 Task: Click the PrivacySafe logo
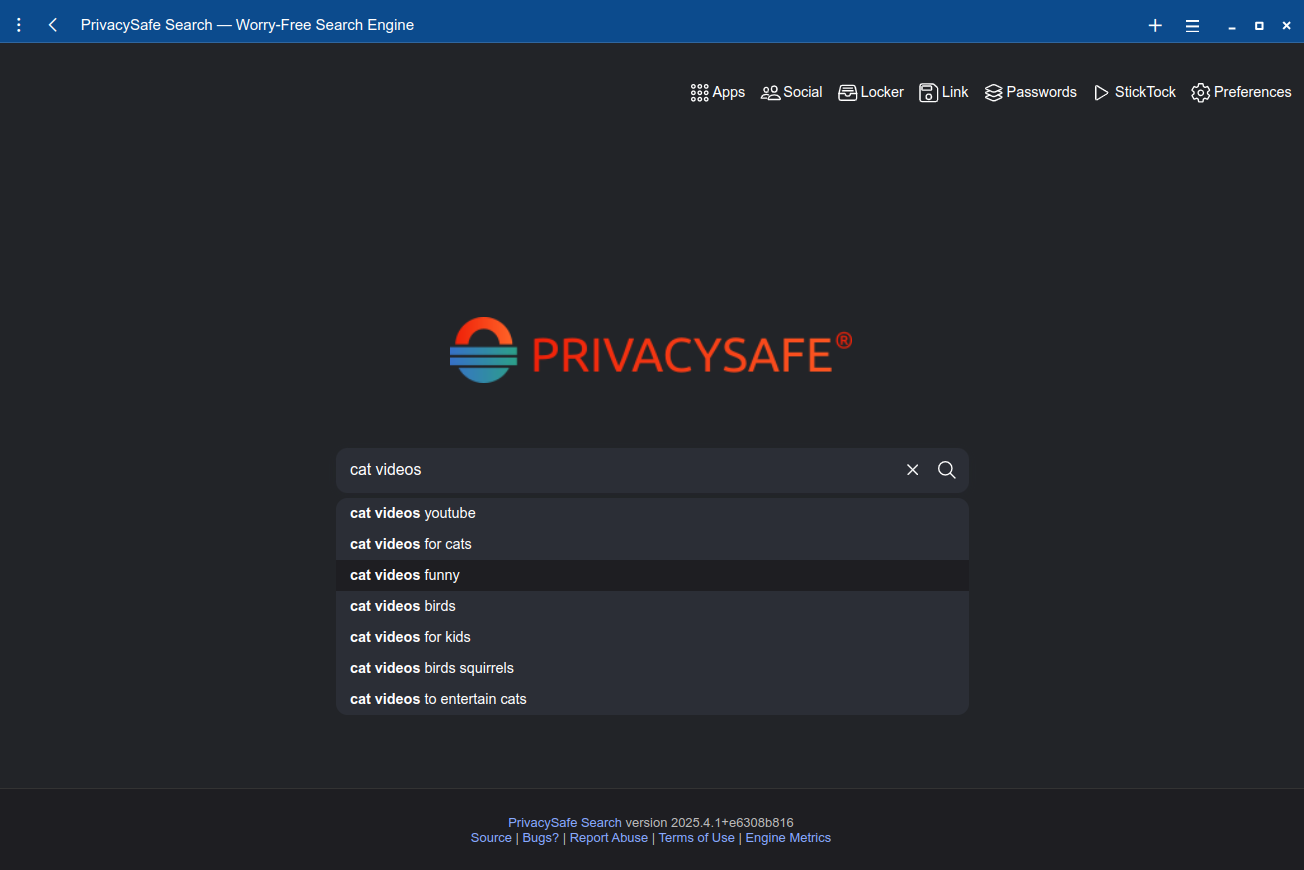pyautogui.click(x=651, y=349)
